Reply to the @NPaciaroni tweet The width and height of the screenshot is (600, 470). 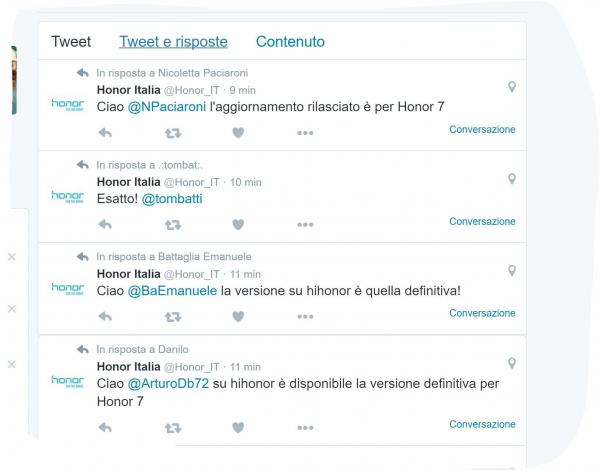pos(105,133)
